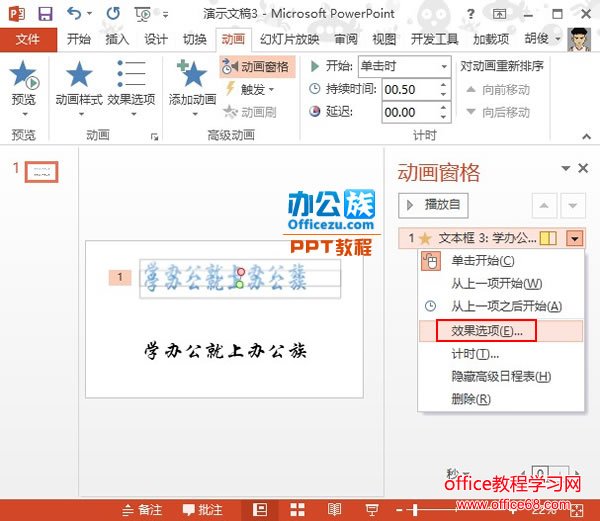Click 向前移动 in the ribbon

[498, 90]
